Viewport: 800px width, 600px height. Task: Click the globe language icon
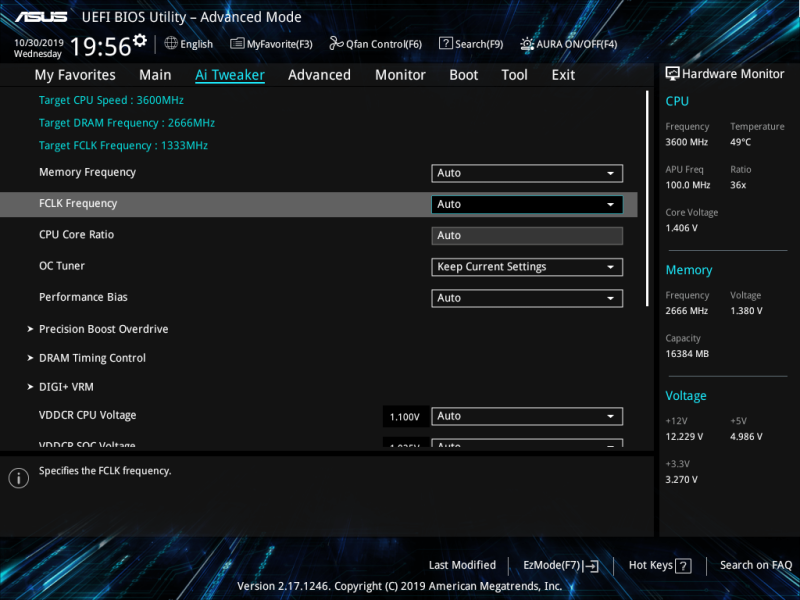(x=171, y=43)
